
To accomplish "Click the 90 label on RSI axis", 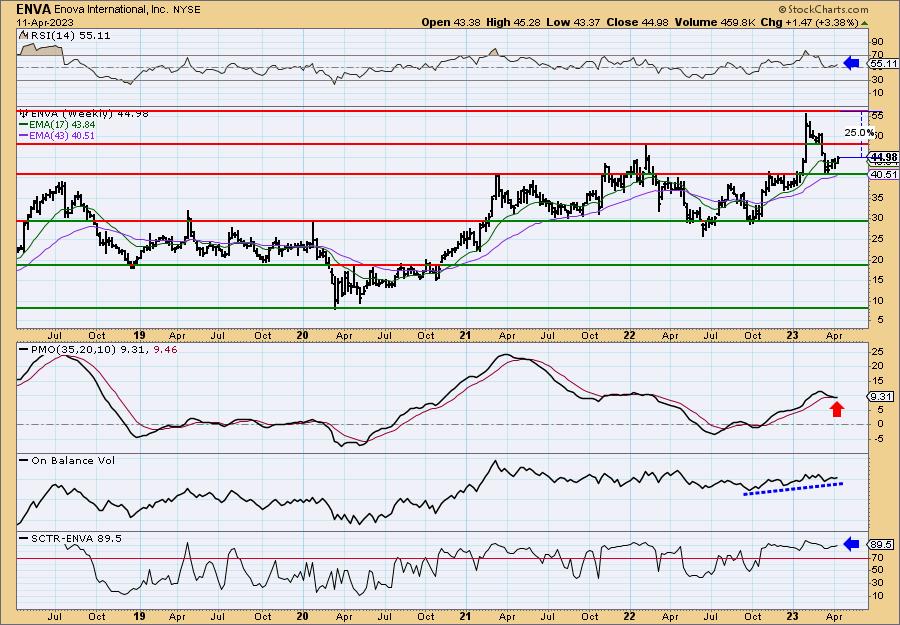I will 876,41.
